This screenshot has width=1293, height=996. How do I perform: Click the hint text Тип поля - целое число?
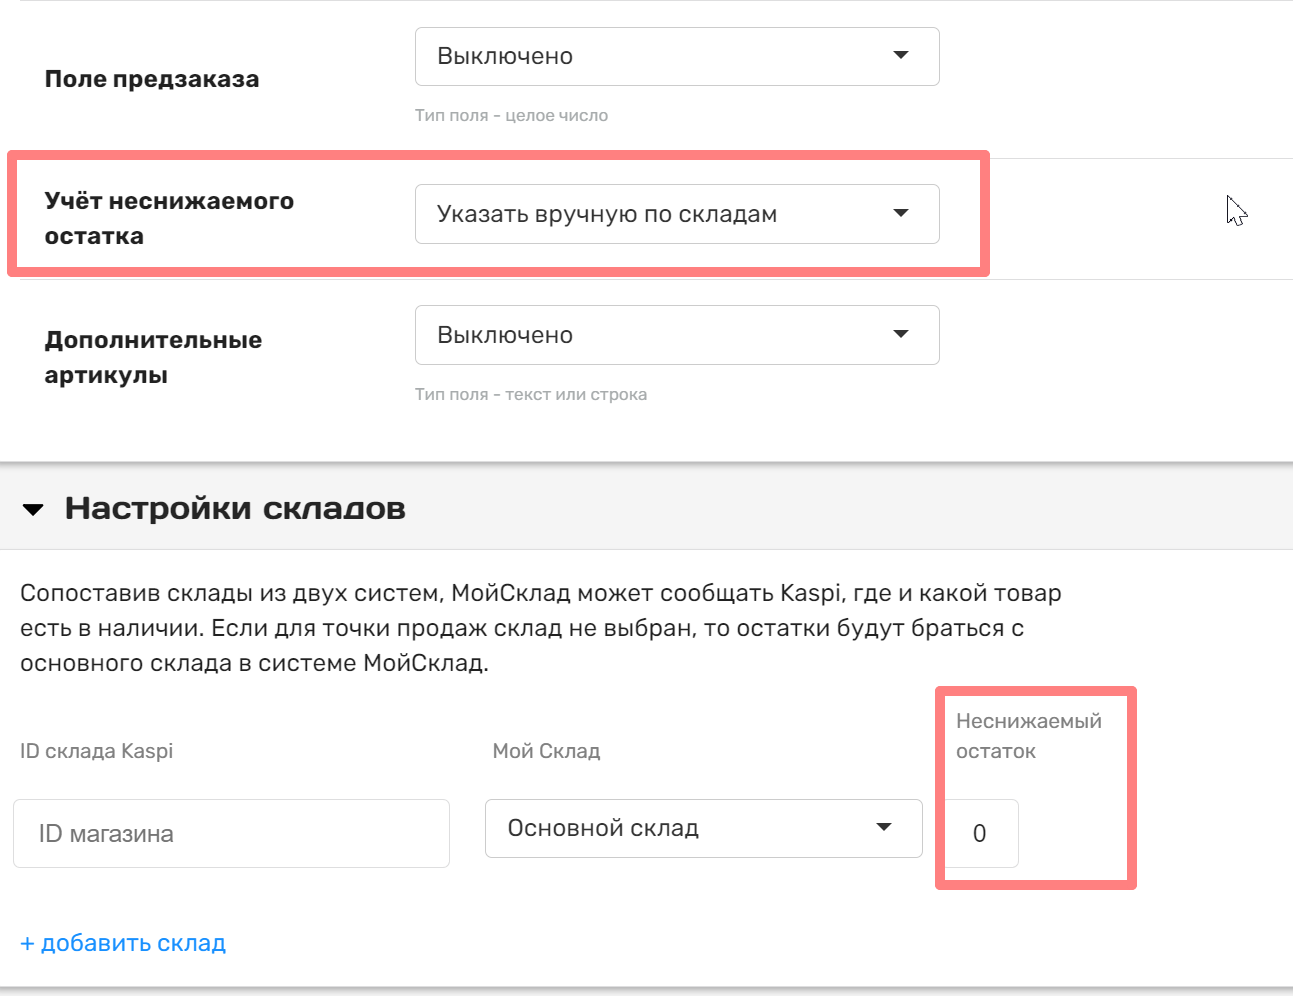pyautogui.click(x=511, y=115)
